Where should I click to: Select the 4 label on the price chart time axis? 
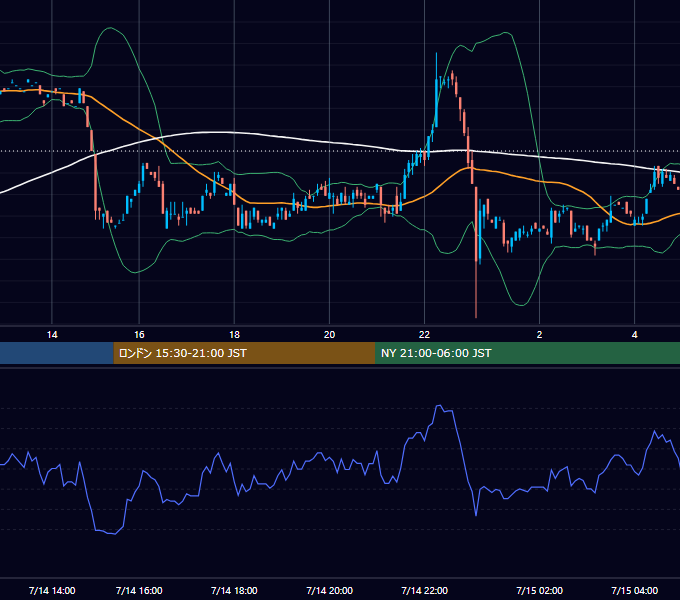point(634,335)
